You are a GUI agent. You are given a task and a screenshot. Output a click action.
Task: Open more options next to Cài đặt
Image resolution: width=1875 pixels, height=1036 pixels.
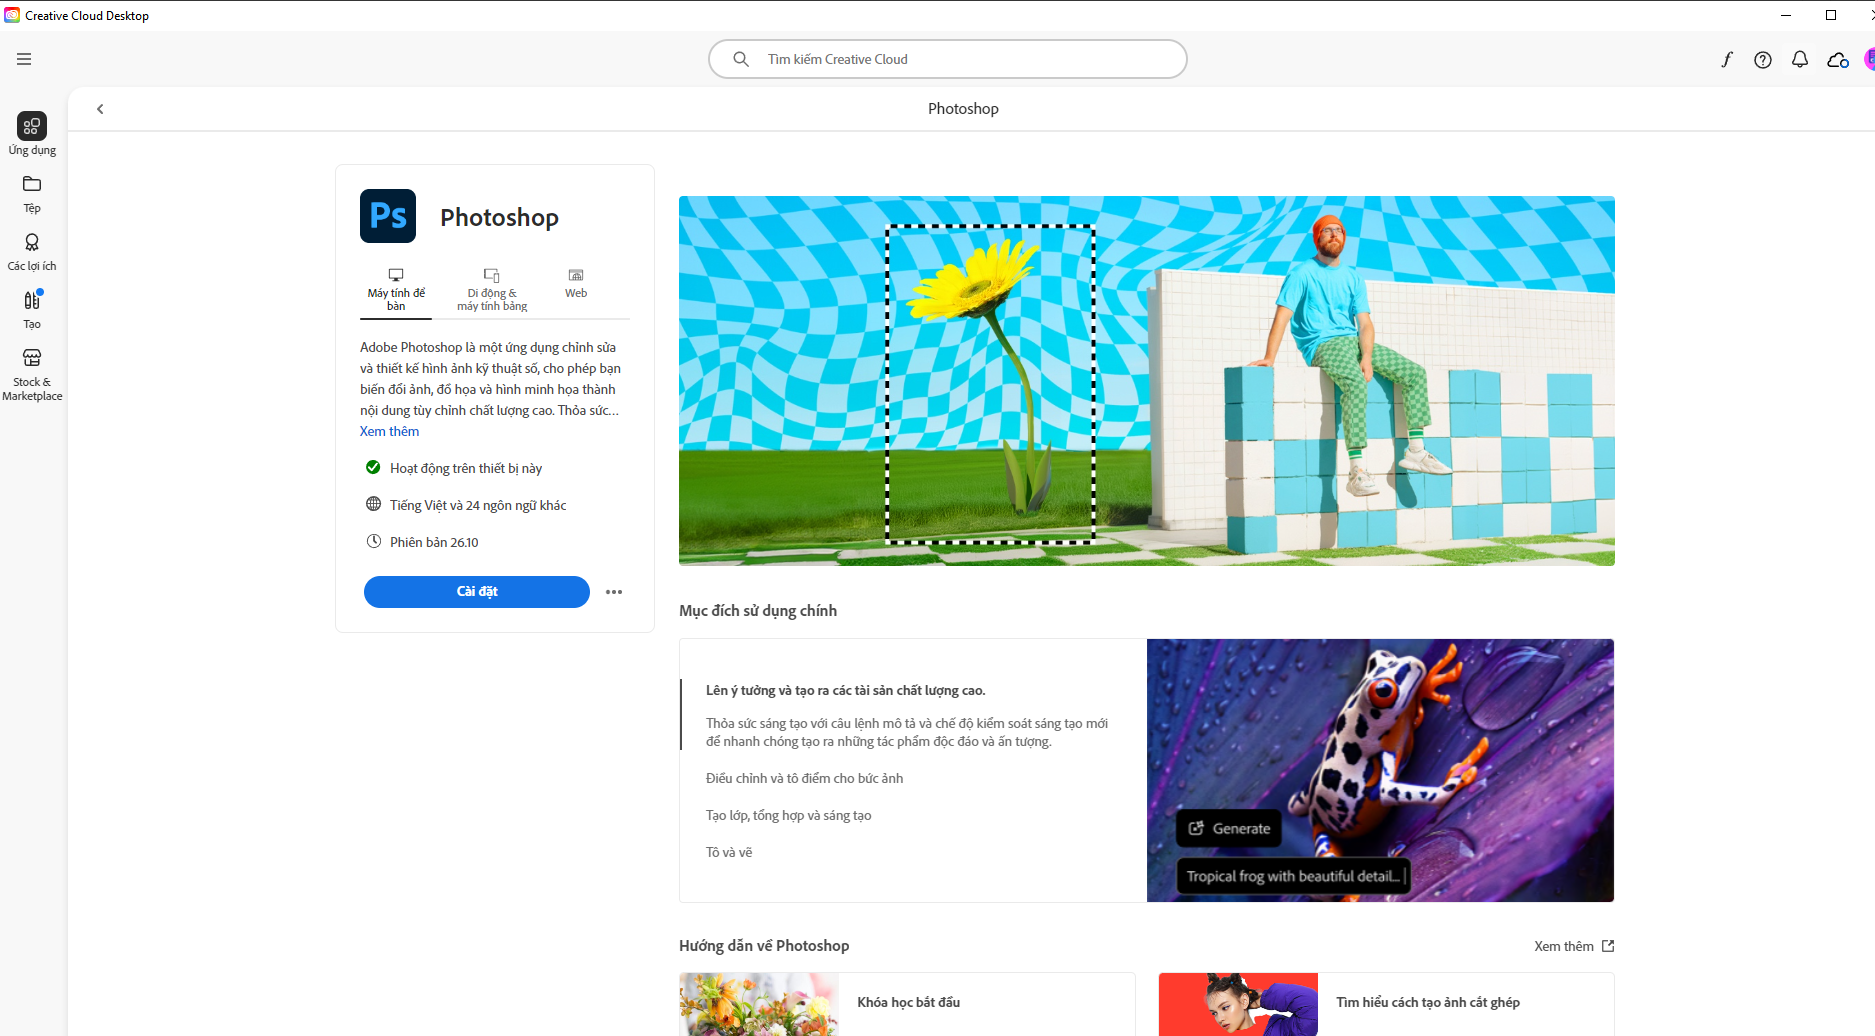pyautogui.click(x=614, y=592)
